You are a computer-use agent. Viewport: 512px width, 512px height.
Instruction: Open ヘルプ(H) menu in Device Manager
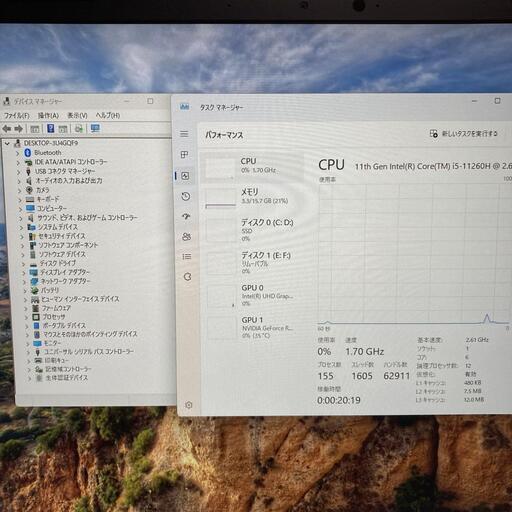coord(108,116)
